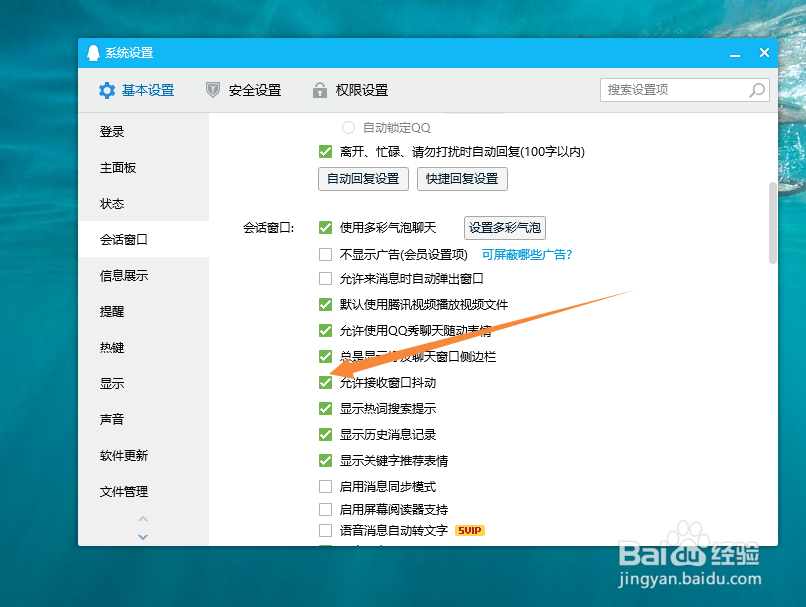Click the sidebar up chevron arrow
The width and height of the screenshot is (806, 607).
(143, 519)
